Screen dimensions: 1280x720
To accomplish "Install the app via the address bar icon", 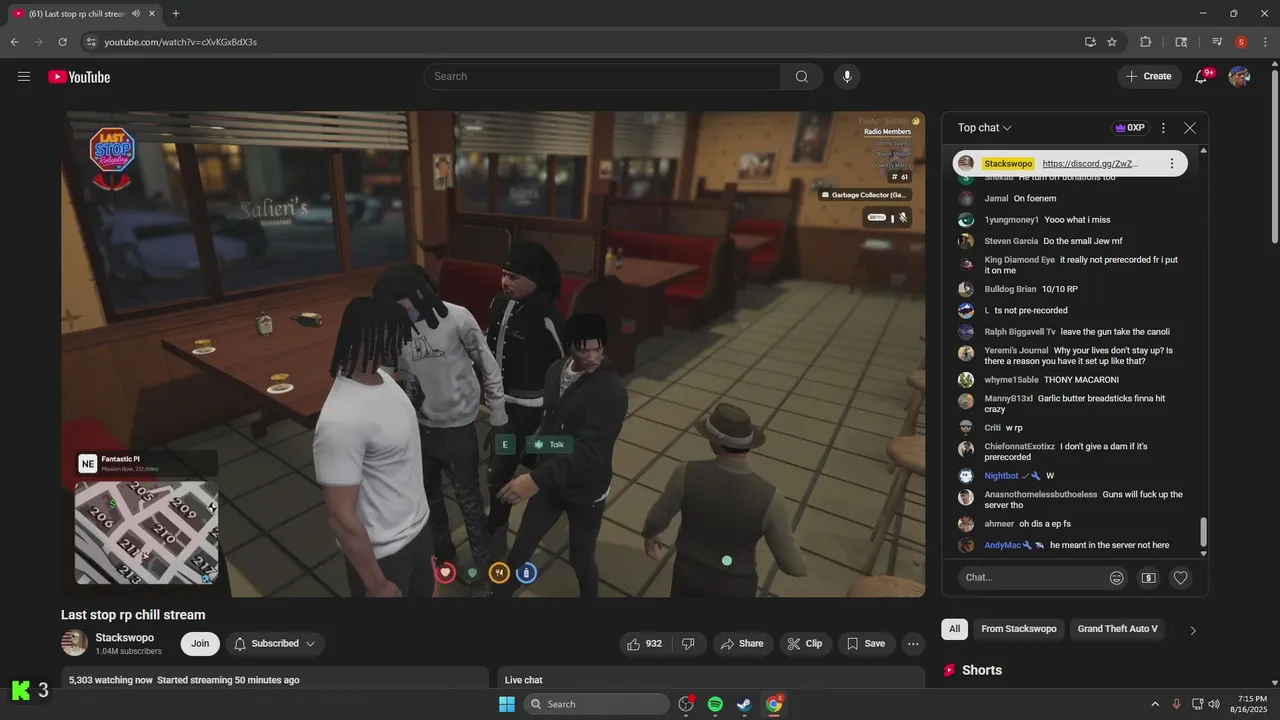I will tap(1090, 42).
